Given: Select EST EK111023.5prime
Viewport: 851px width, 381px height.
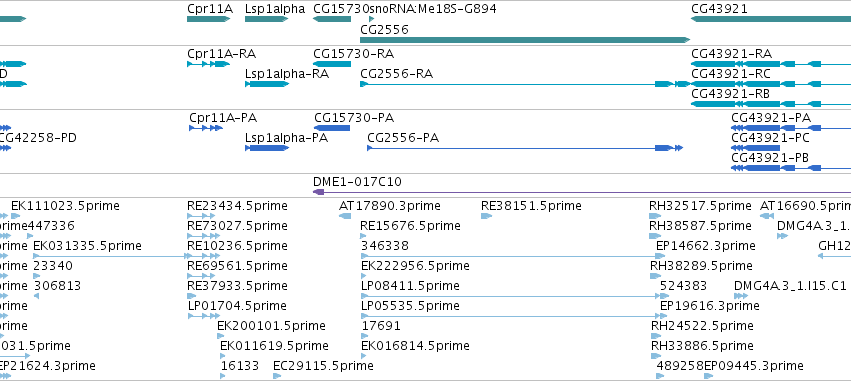Looking at the screenshot, I should pos(65,206).
